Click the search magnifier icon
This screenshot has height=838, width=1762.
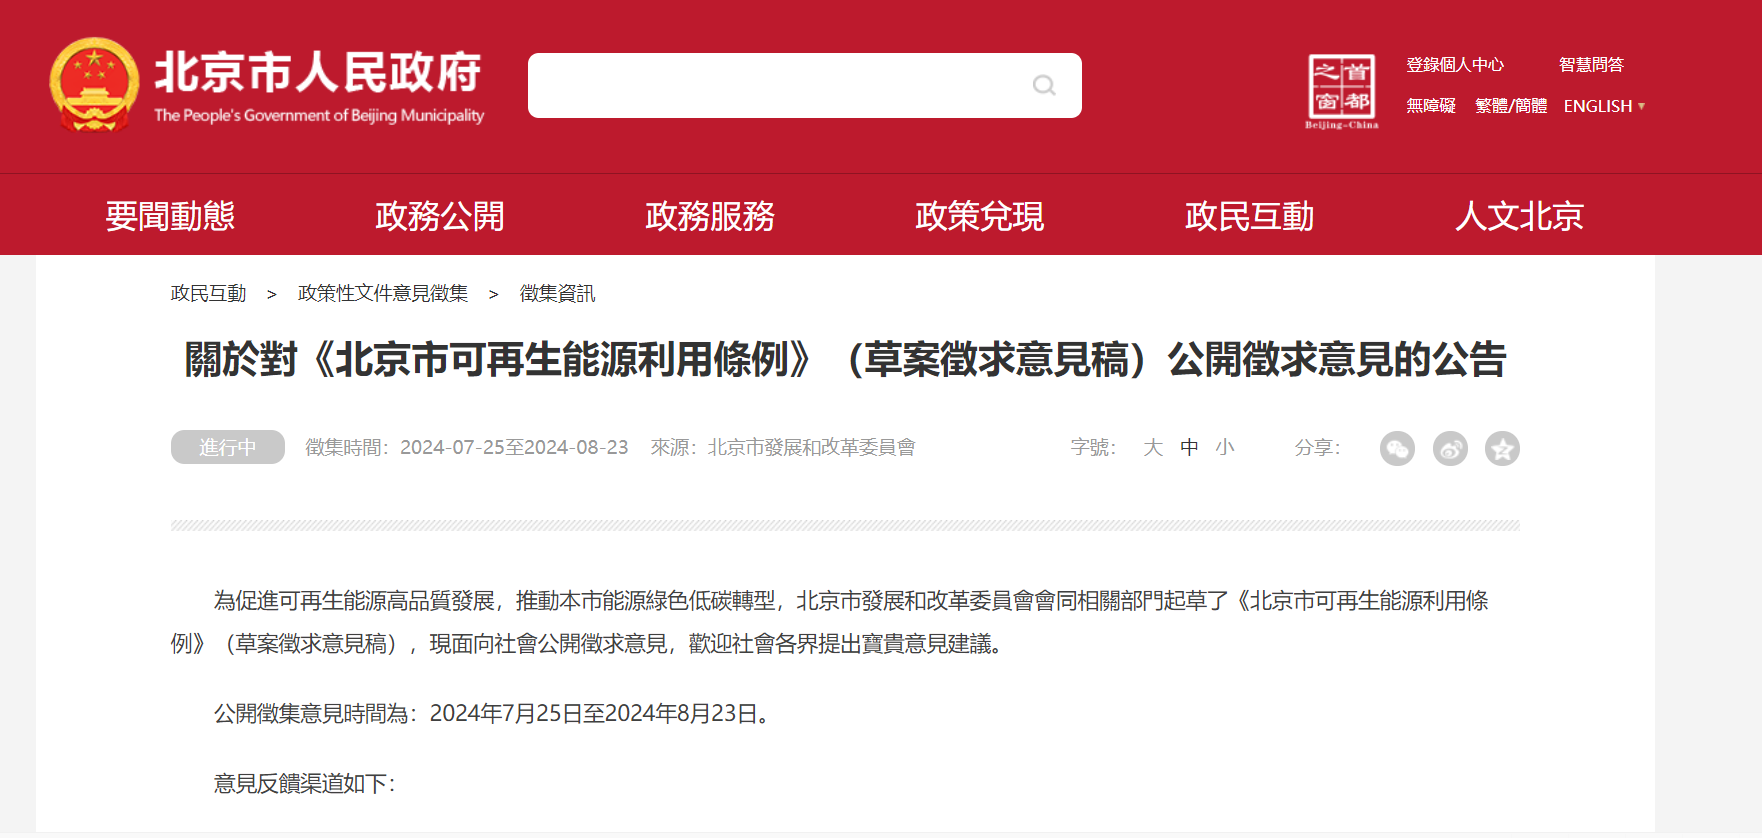tap(1044, 86)
